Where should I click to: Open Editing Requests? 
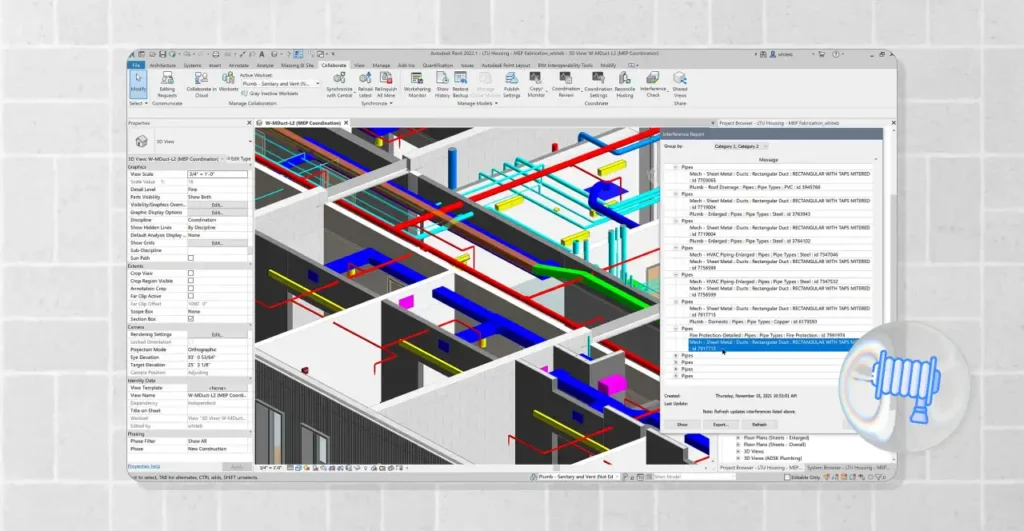pos(167,85)
